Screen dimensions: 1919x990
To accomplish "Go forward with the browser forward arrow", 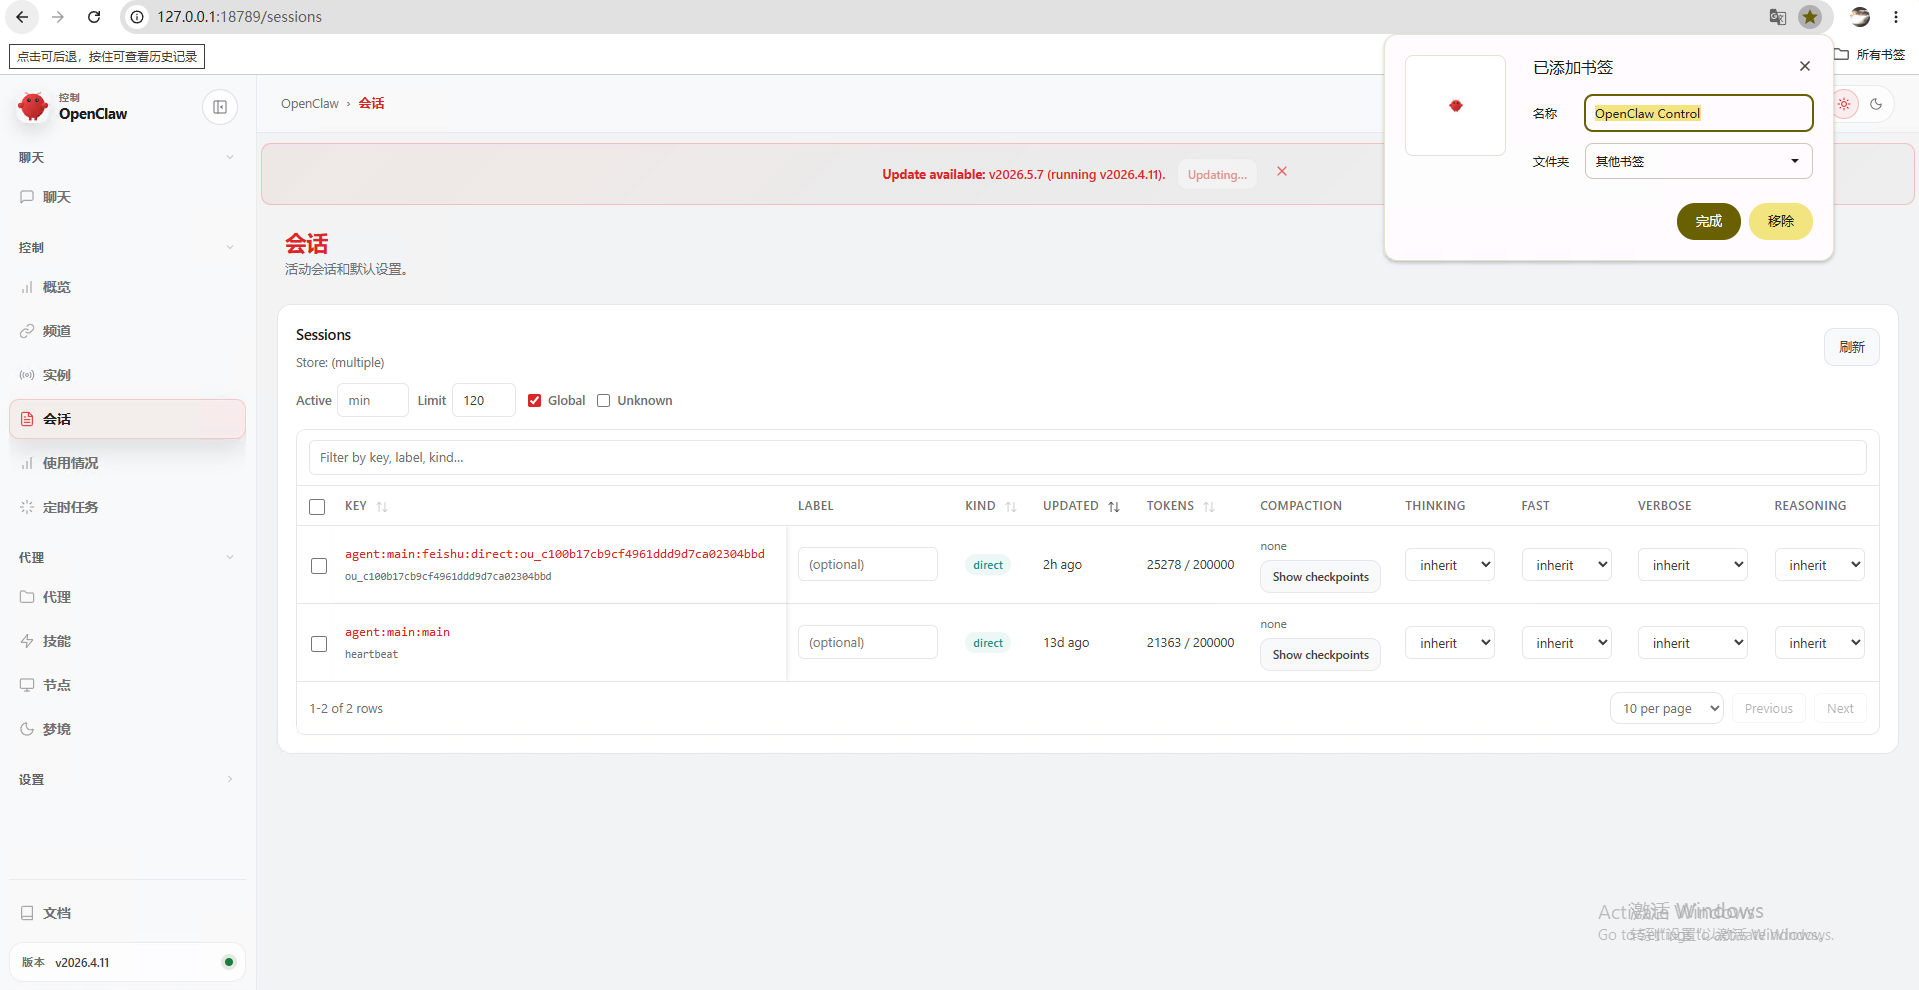I will (x=58, y=17).
